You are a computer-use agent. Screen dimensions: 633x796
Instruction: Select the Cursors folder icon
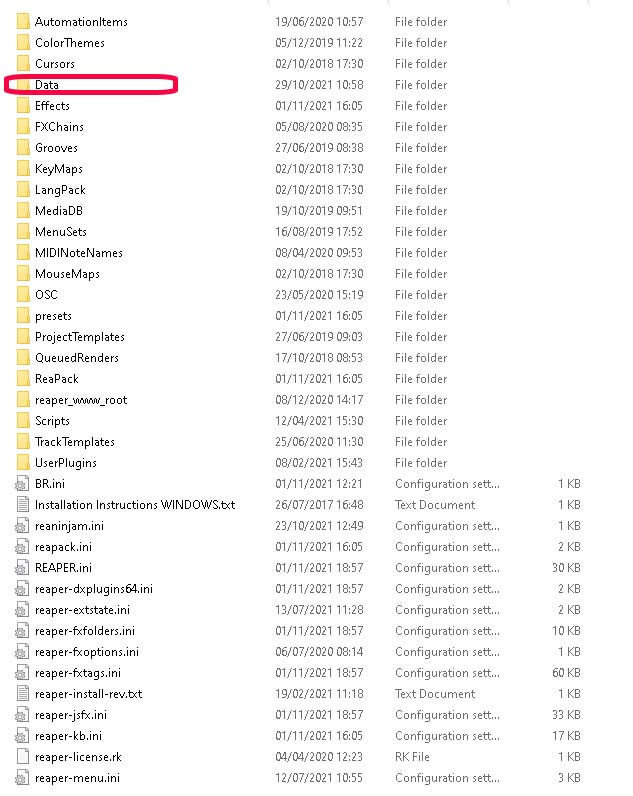(x=23, y=64)
